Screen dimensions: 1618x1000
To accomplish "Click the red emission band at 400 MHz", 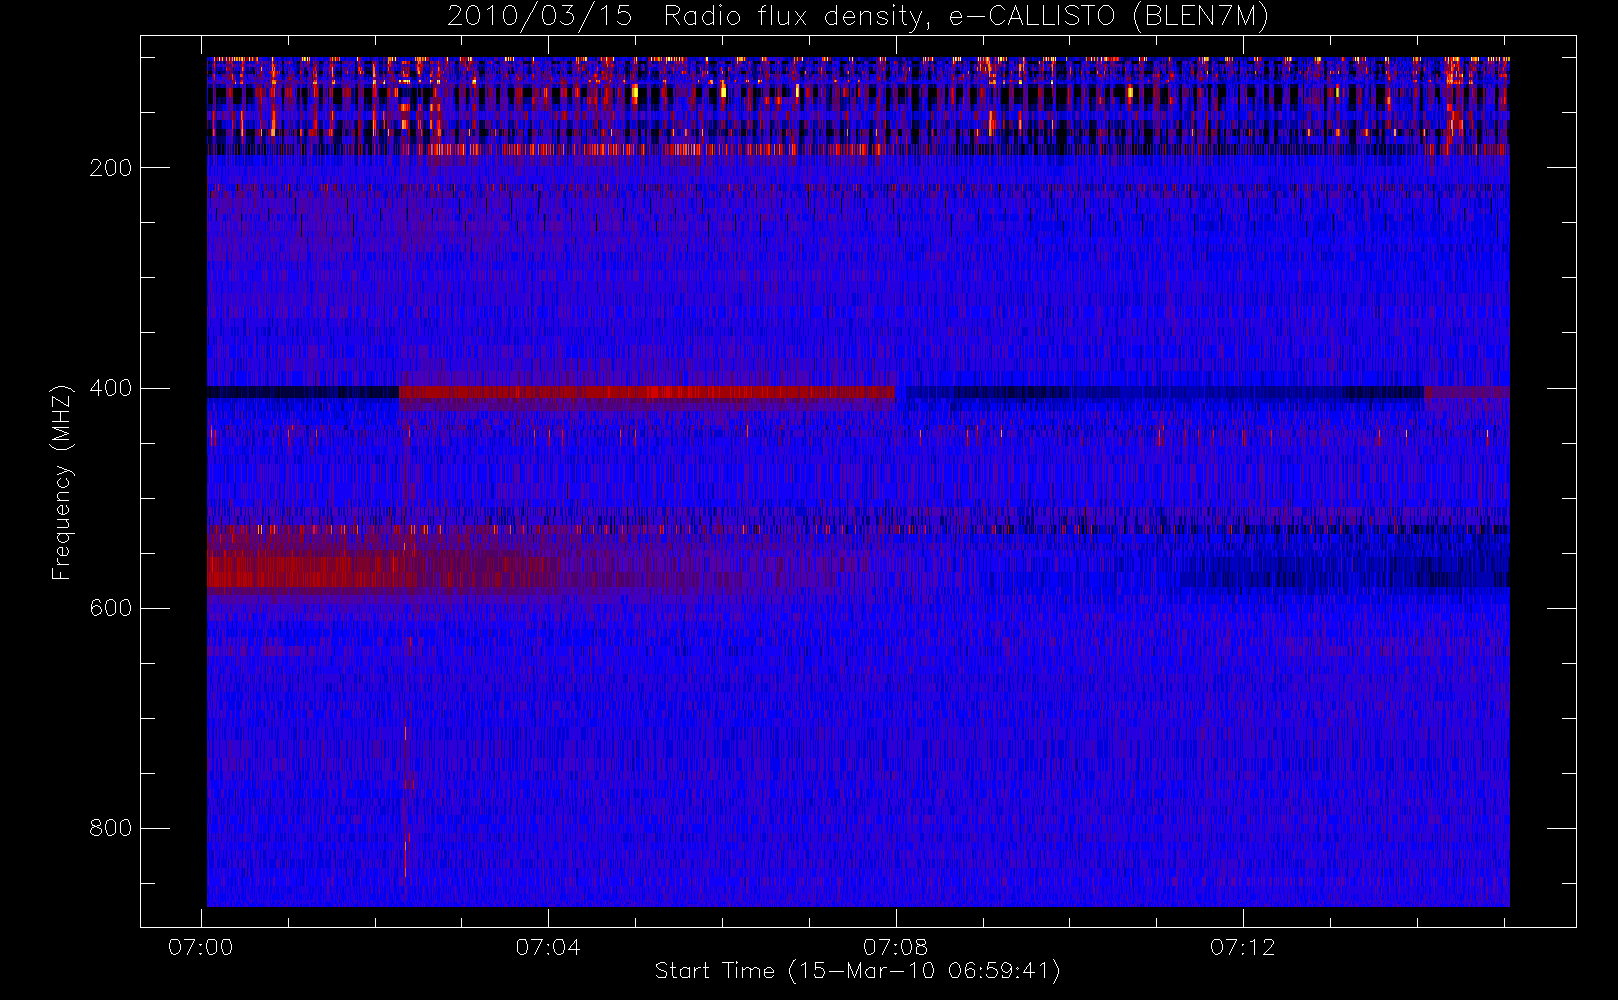I will [x=647, y=392].
